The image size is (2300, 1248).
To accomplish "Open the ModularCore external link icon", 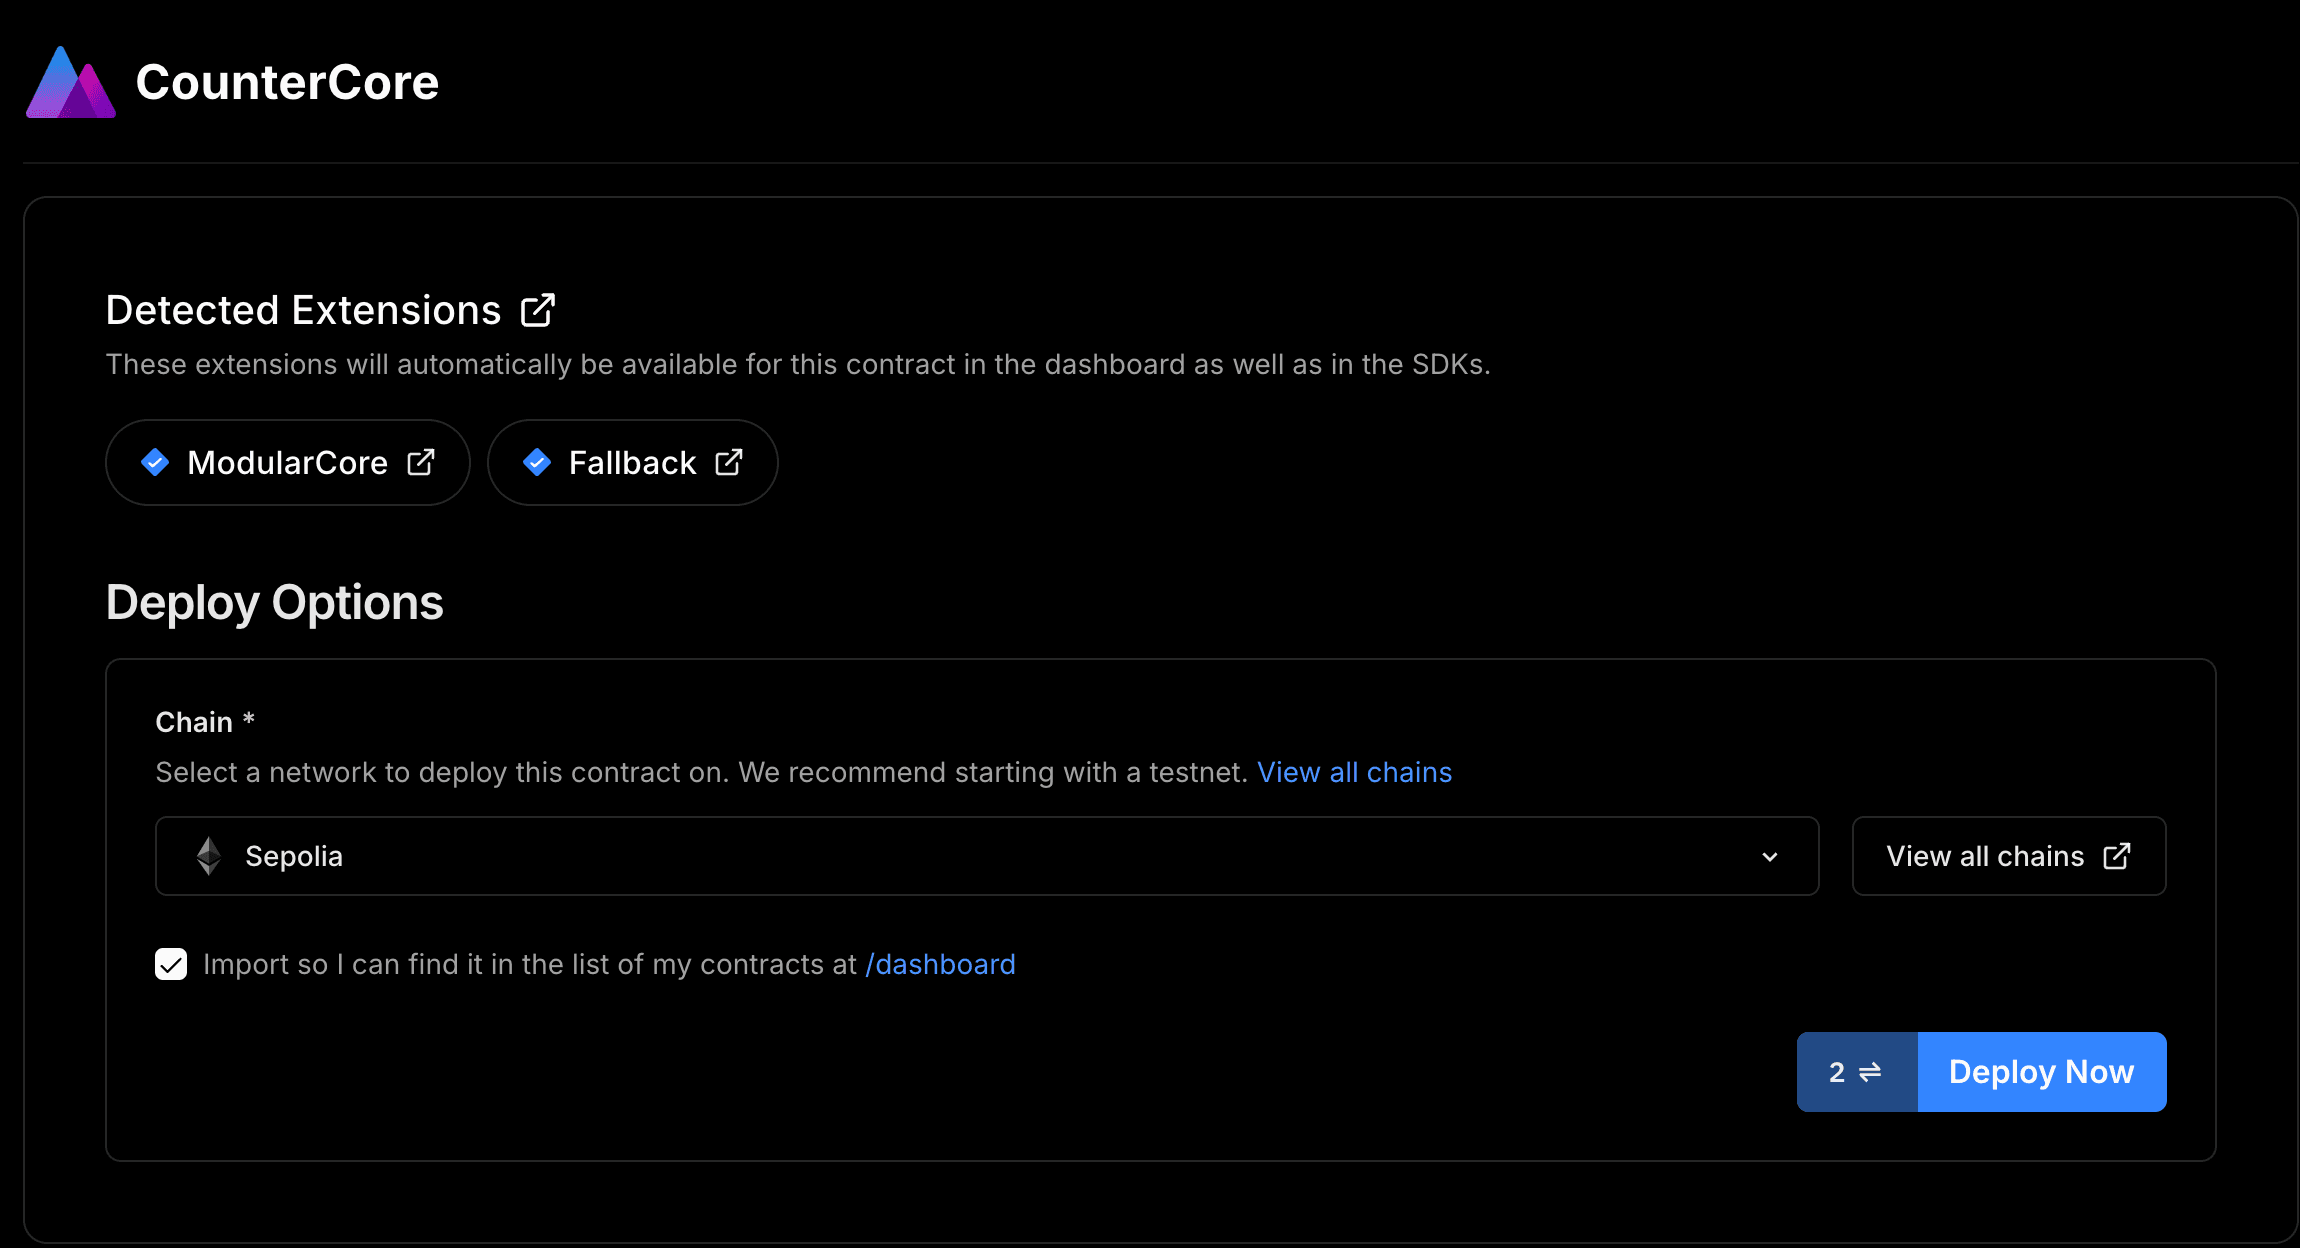I will (x=421, y=462).
